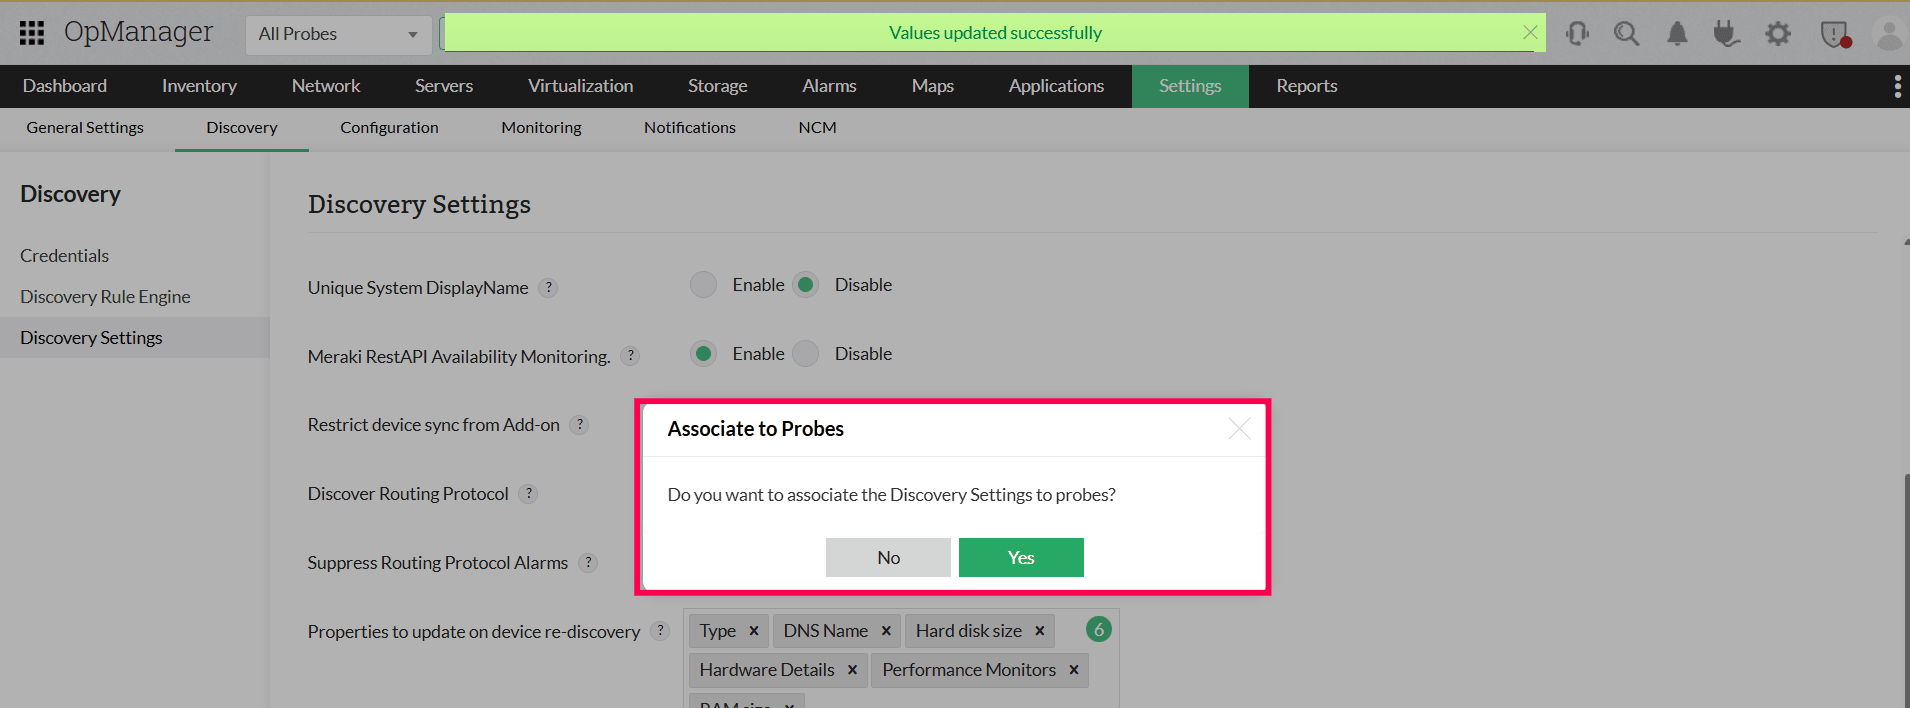Switch to the Discovery tab

coord(242,128)
